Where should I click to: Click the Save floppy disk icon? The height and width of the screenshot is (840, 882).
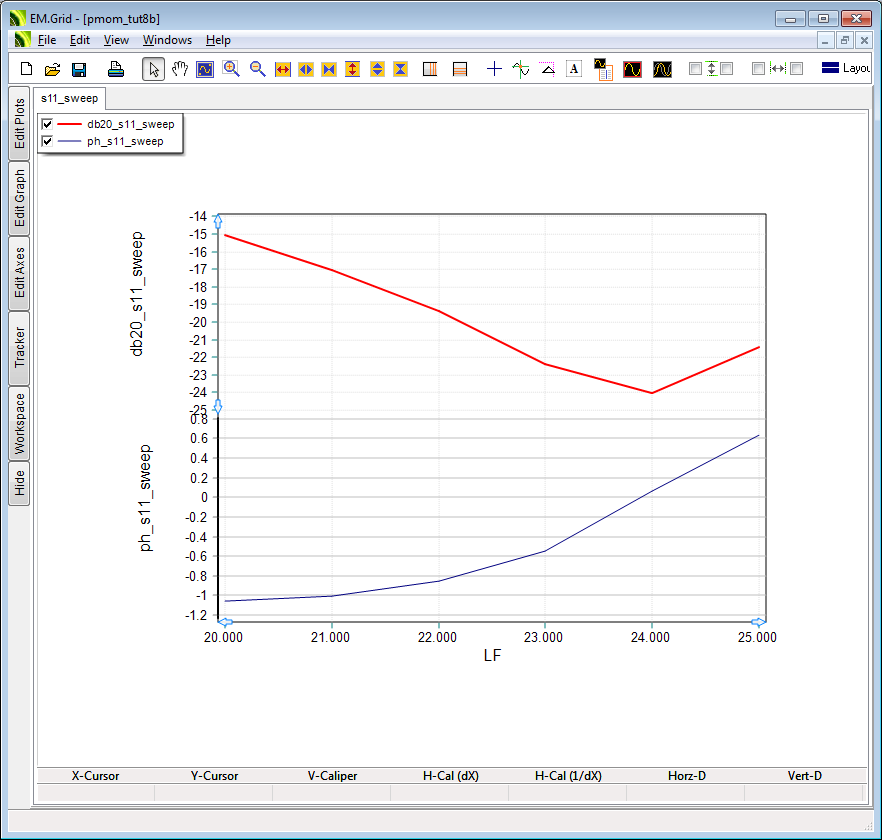[79, 69]
